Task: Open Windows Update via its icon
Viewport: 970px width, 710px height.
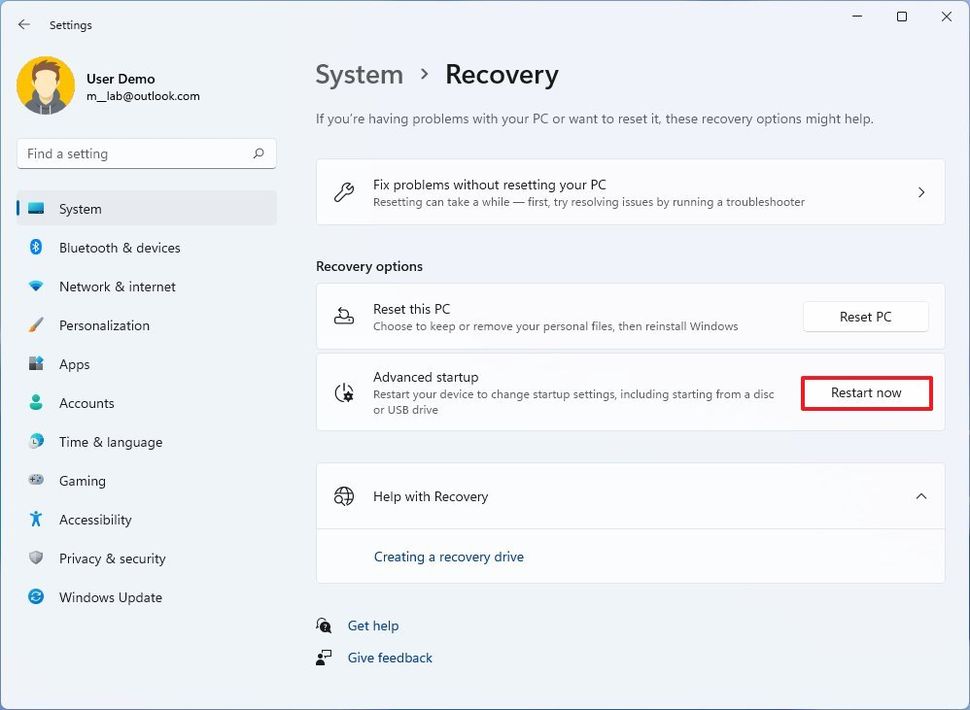Action: (x=36, y=597)
